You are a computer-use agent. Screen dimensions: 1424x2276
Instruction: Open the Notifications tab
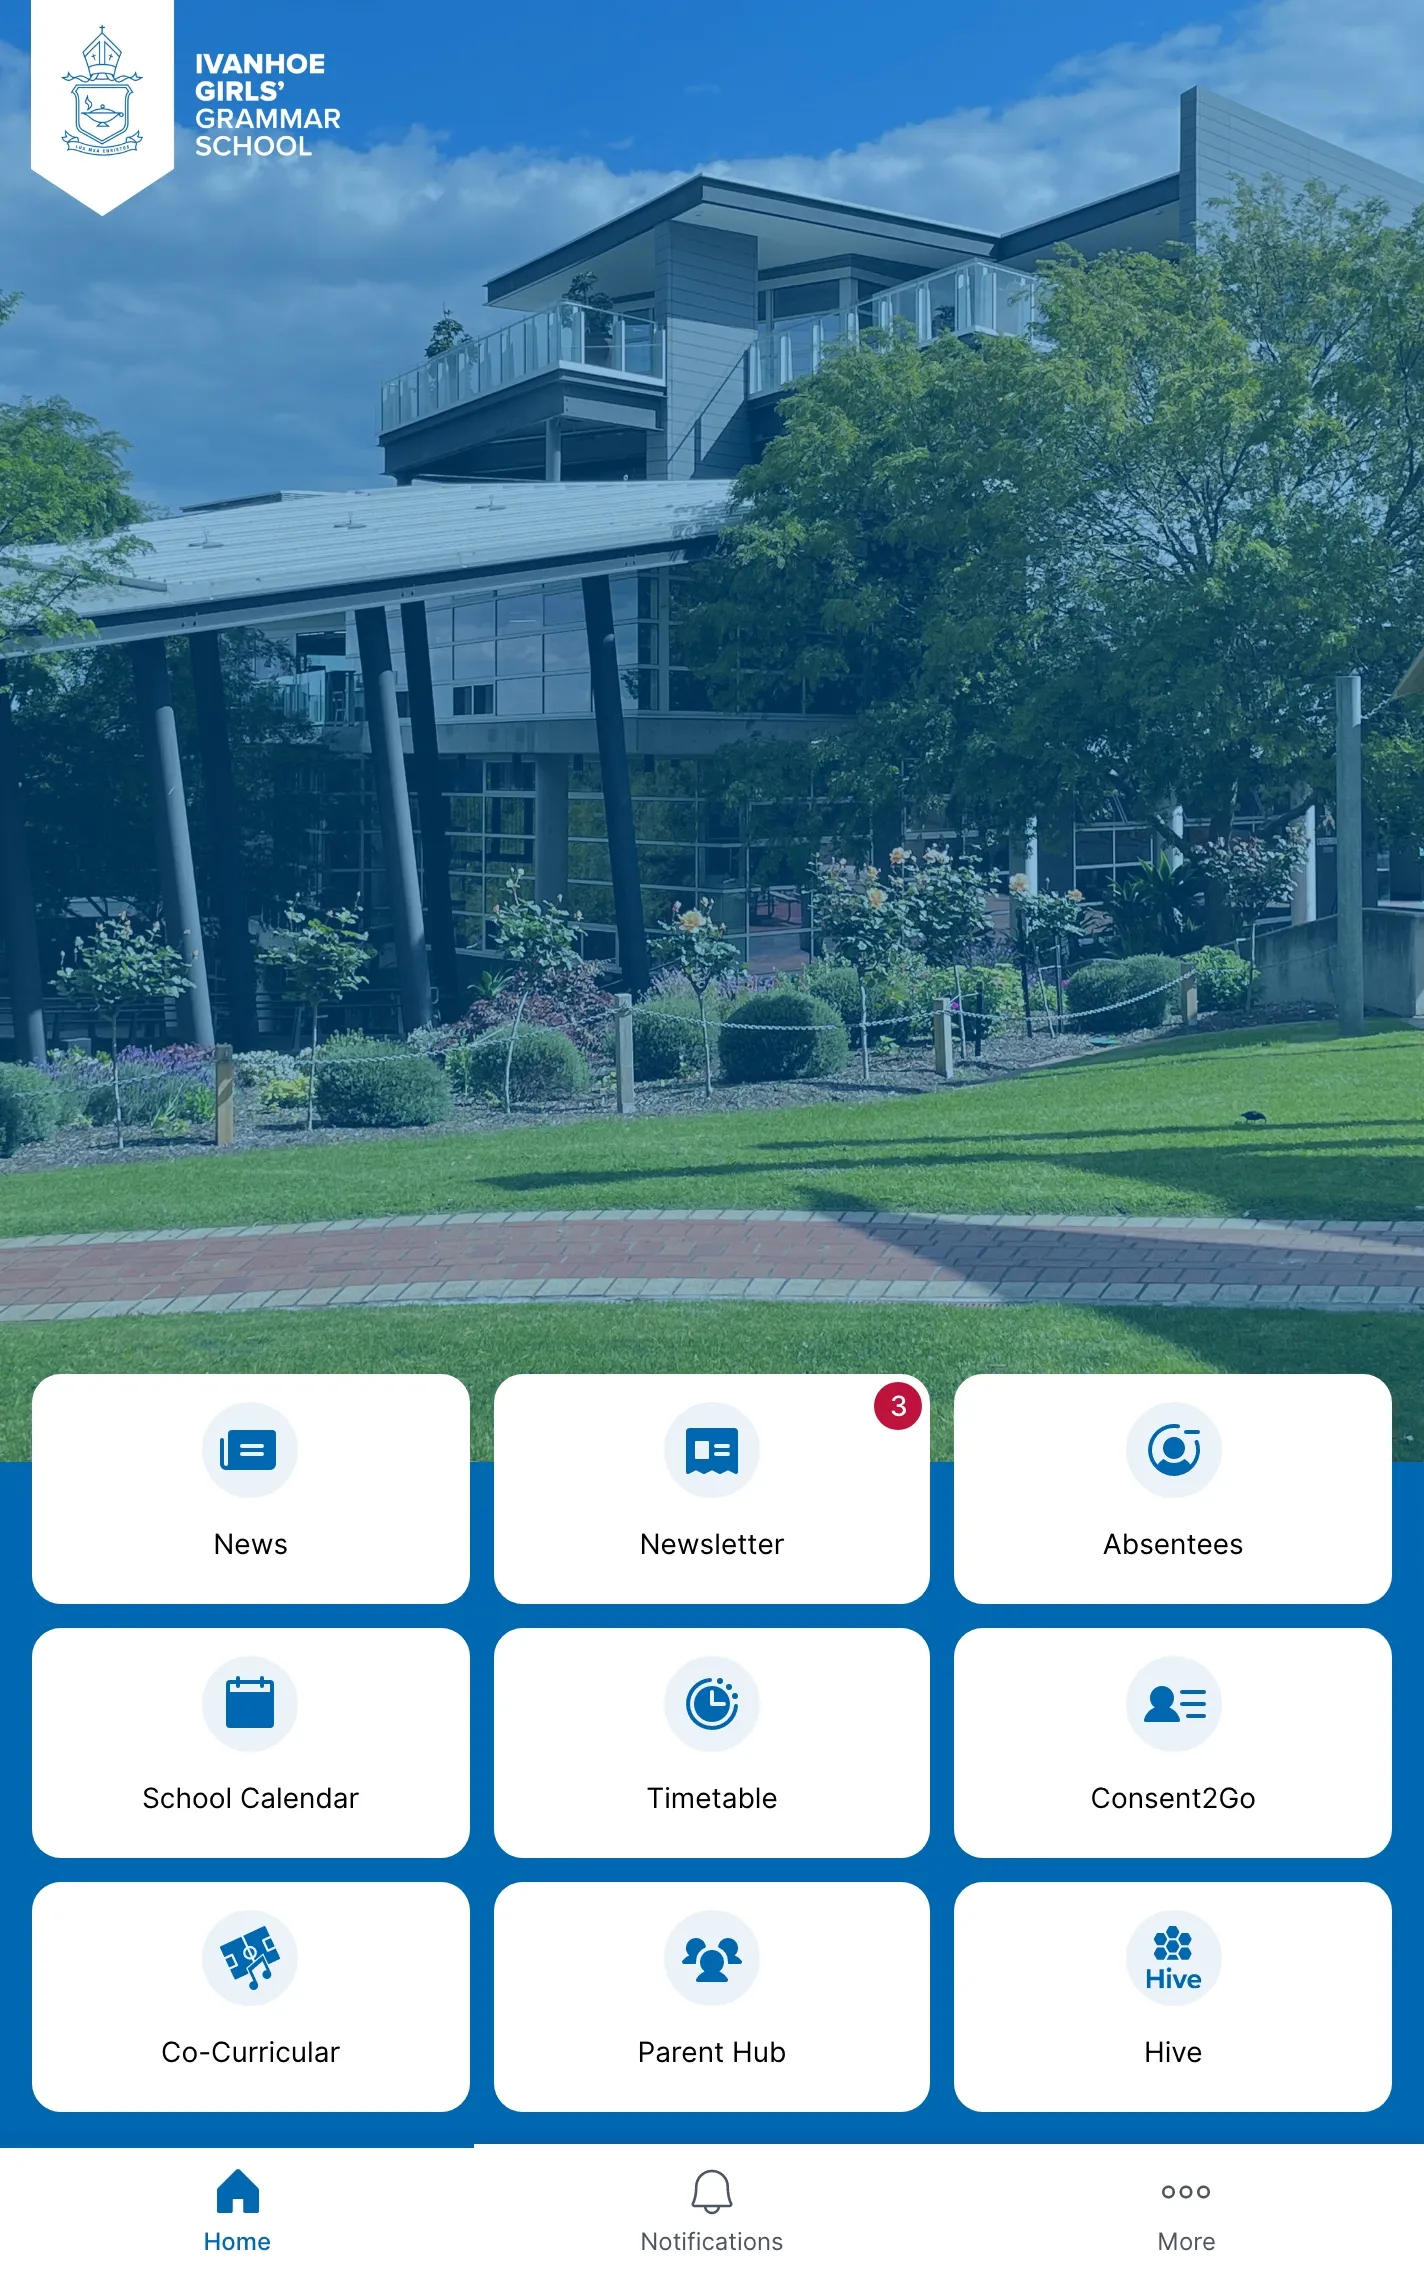point(712,2210)
